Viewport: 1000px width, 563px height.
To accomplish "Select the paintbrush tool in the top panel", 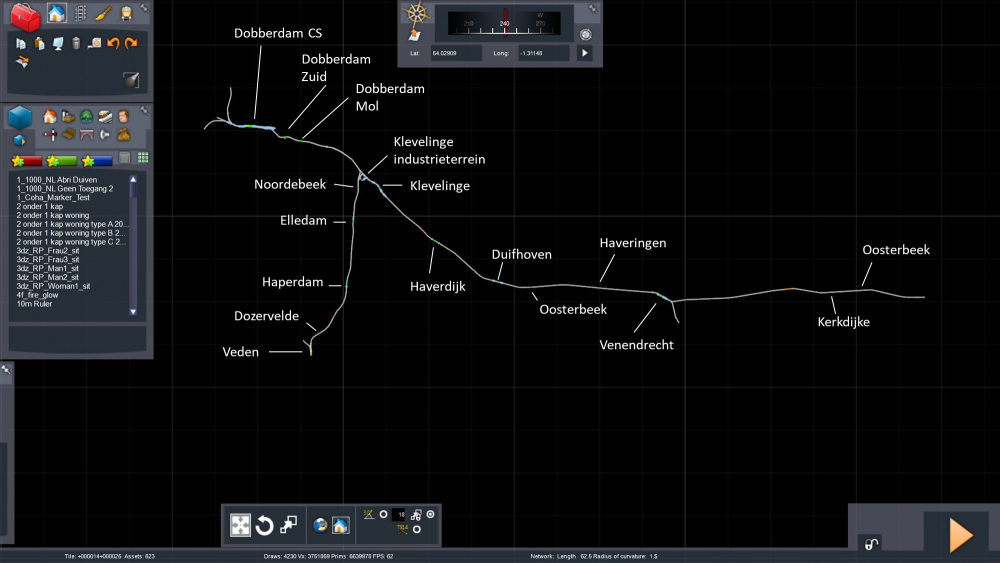I will pos(102,14).
